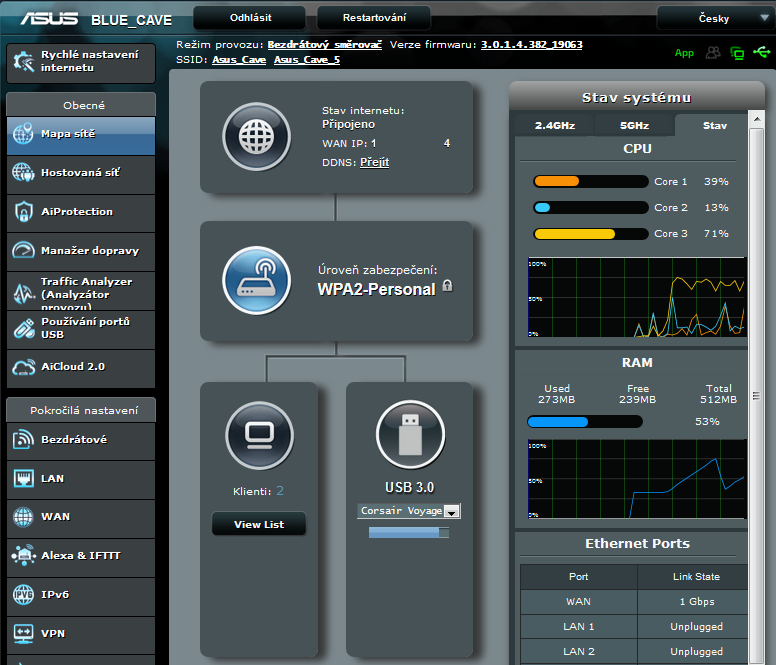
Task: Open the Manažer dopravy sidebar item
Action: [x=80, y=251]
